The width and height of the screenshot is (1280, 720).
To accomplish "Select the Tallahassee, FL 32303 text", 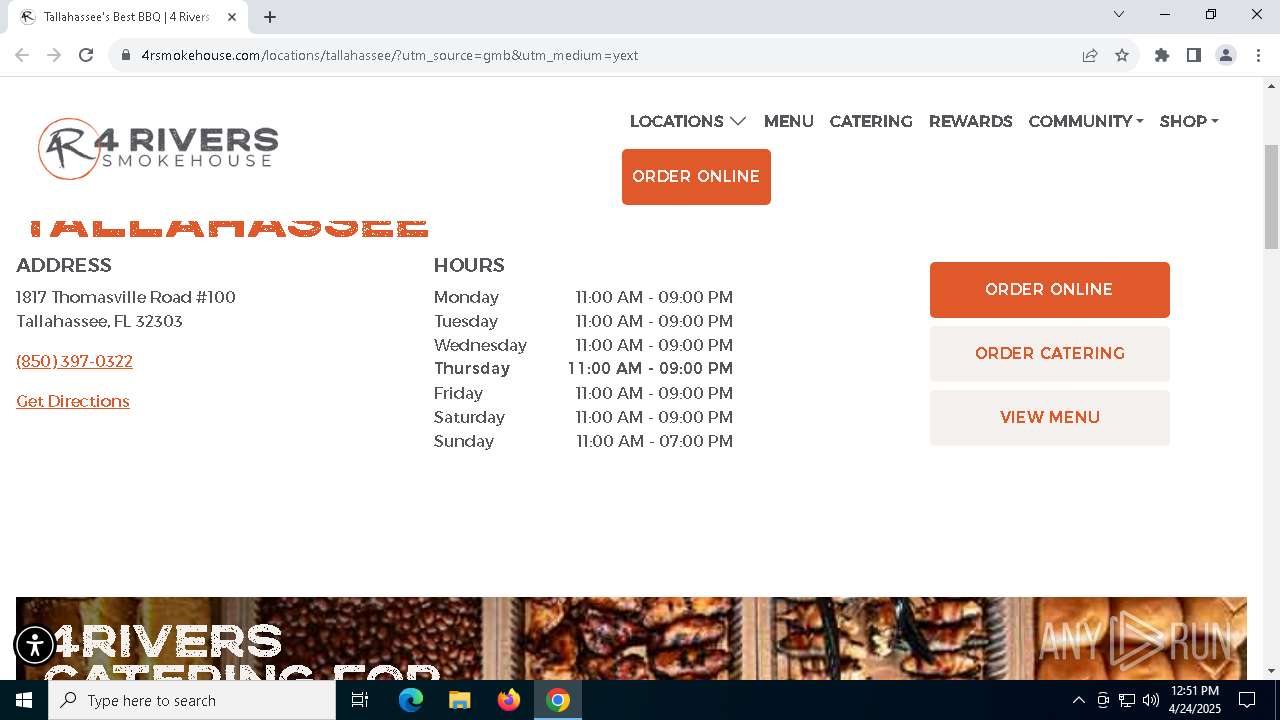I will 99,321.
